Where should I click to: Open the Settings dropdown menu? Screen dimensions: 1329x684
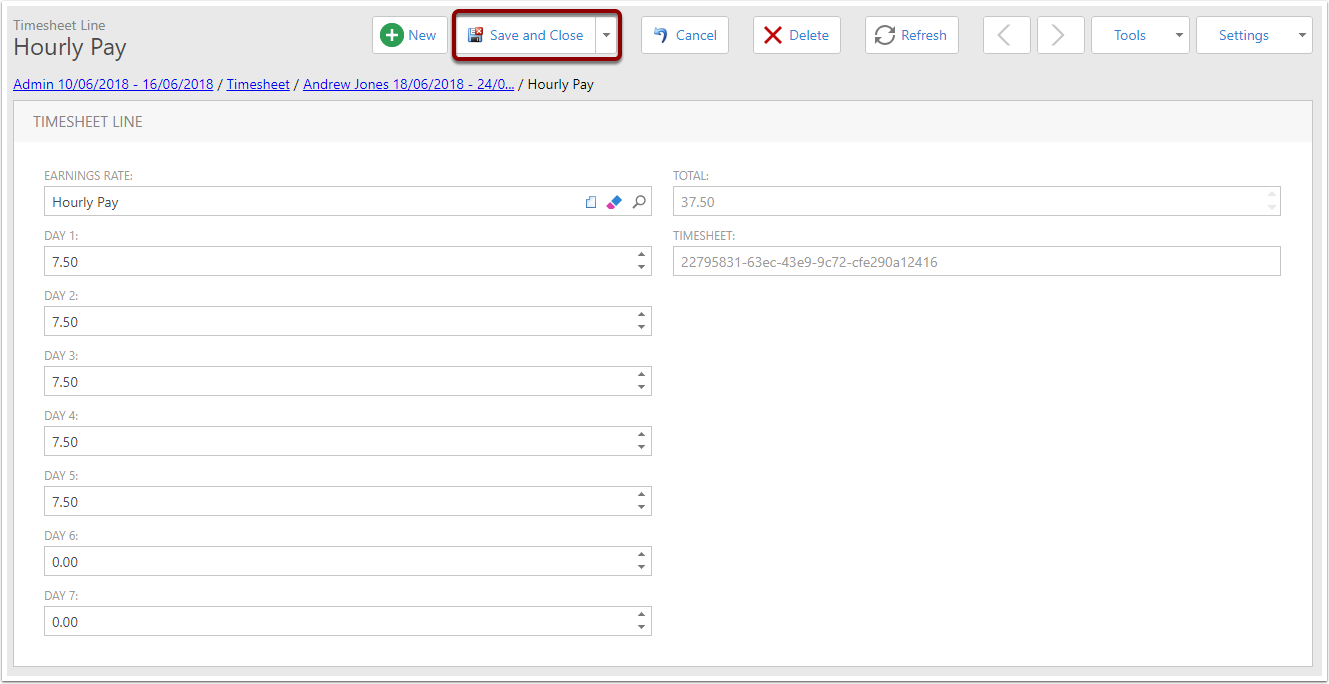coord(1253,35)
